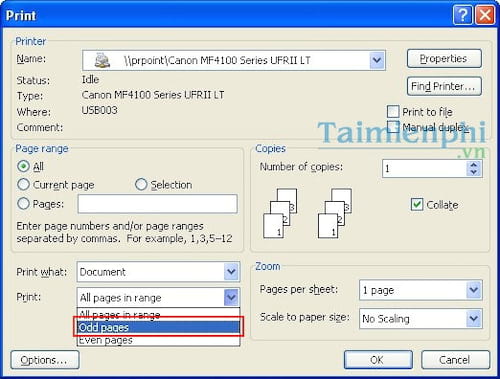Decrease number of copies with down arrow

tap(474, 172)
